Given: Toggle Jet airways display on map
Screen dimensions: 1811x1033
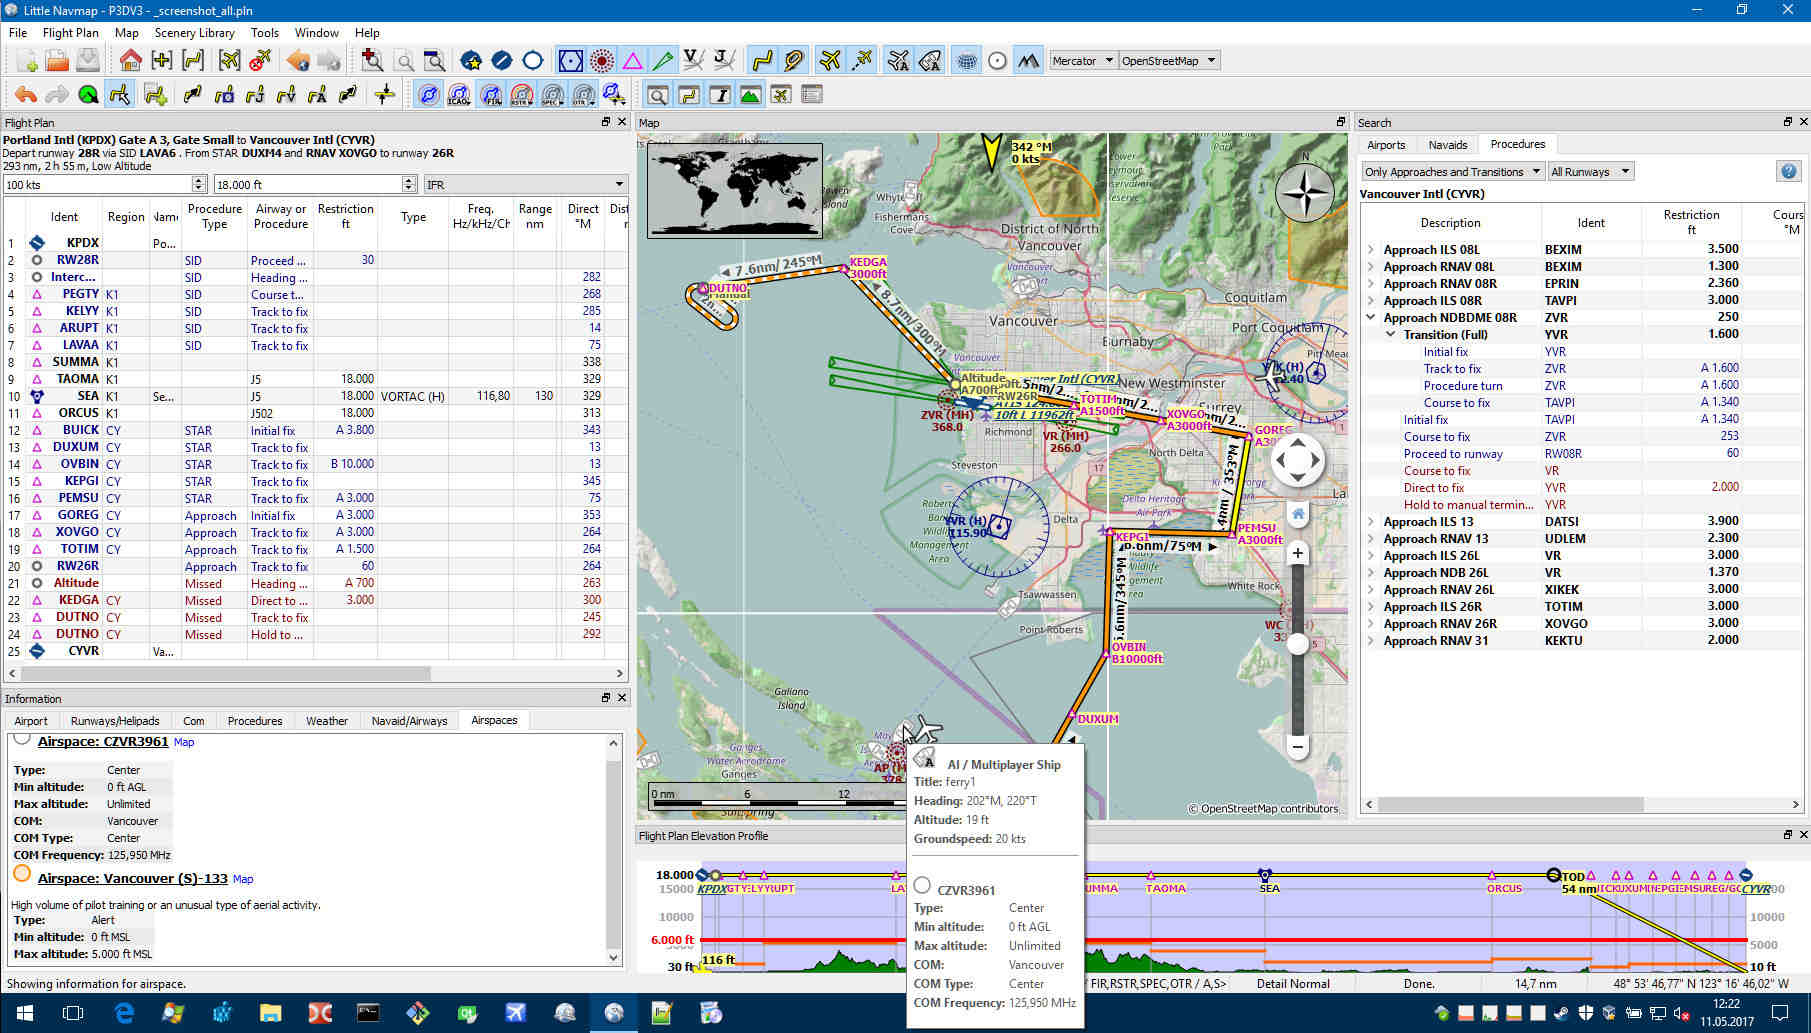Looking at the screenshot, I should click(725, 61).
